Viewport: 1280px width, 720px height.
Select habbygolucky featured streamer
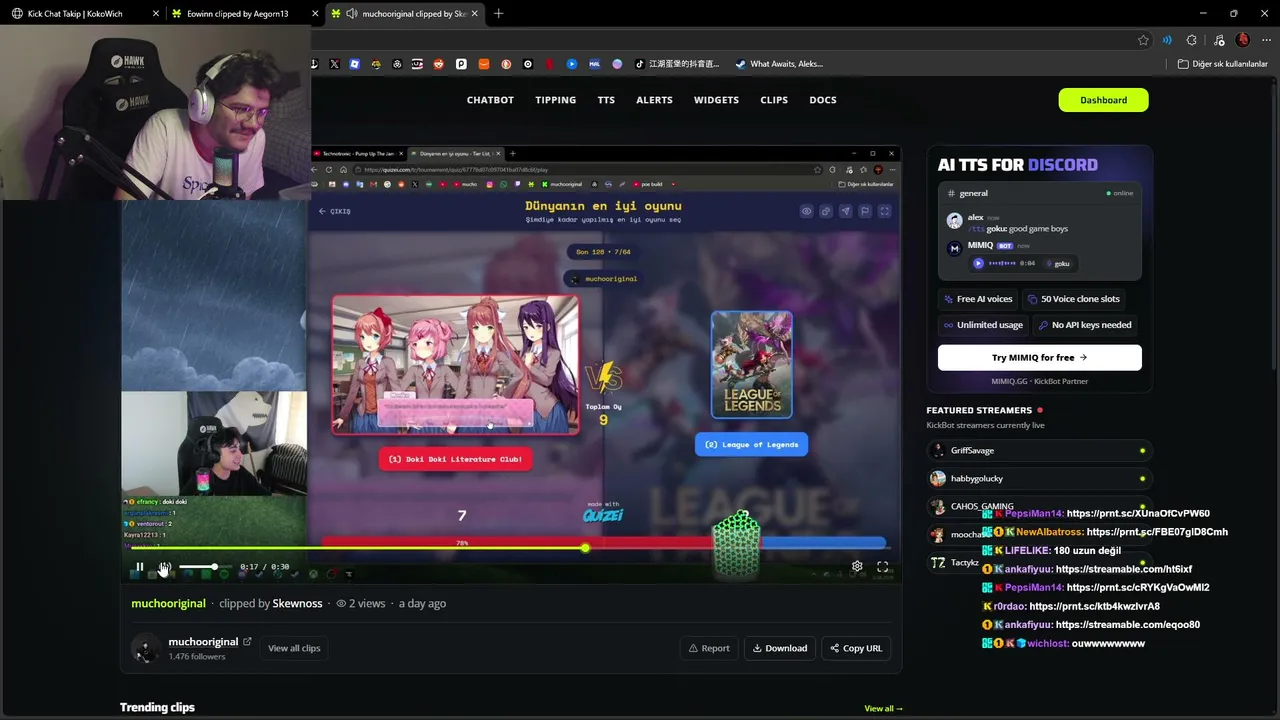1038,479
